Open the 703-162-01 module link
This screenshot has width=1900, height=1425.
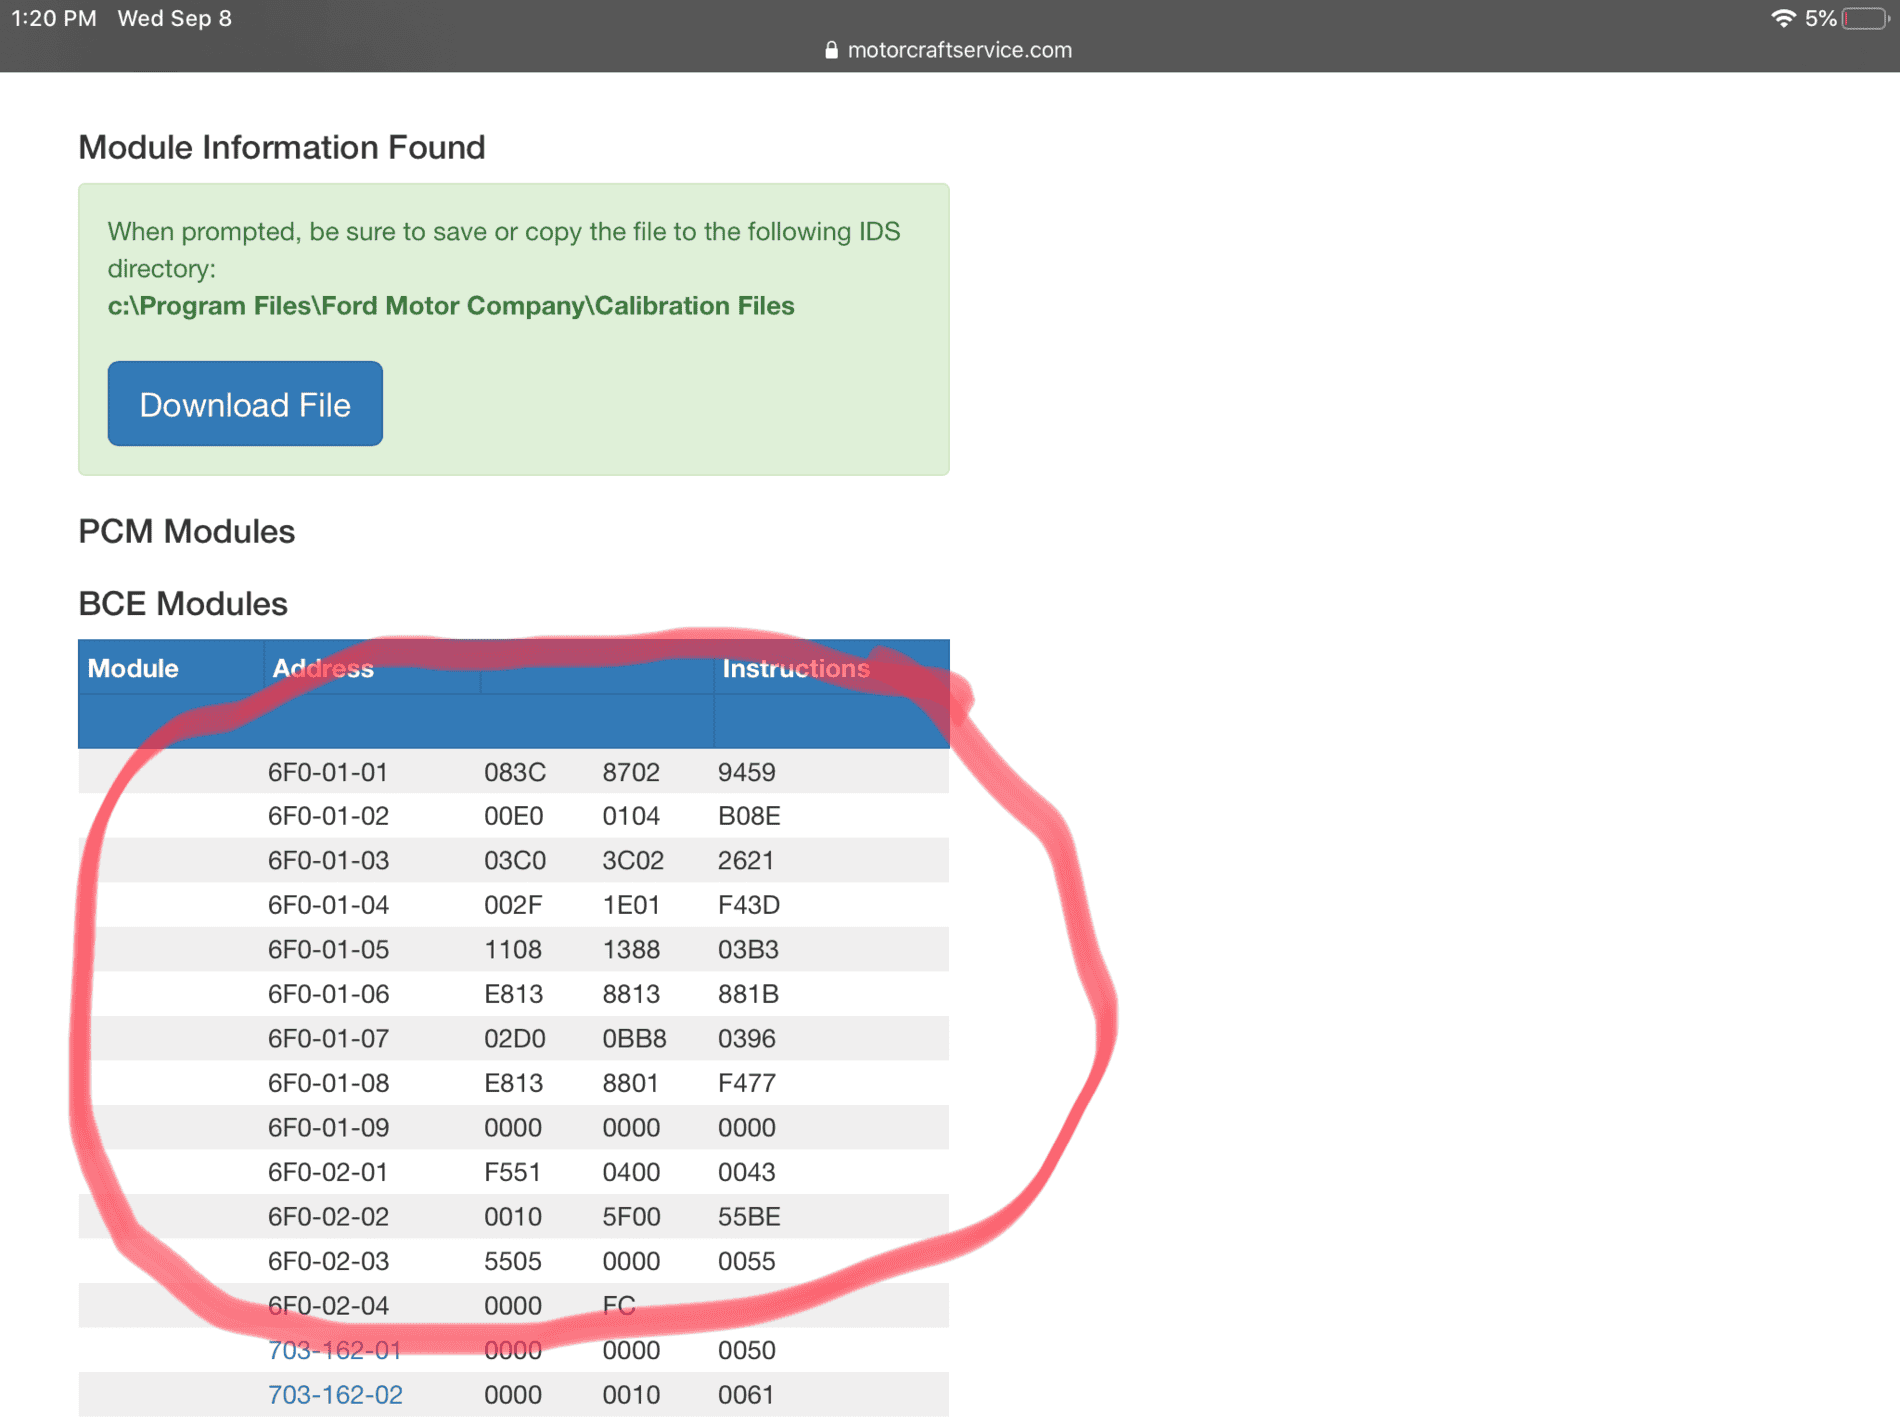click(335, 1350)
